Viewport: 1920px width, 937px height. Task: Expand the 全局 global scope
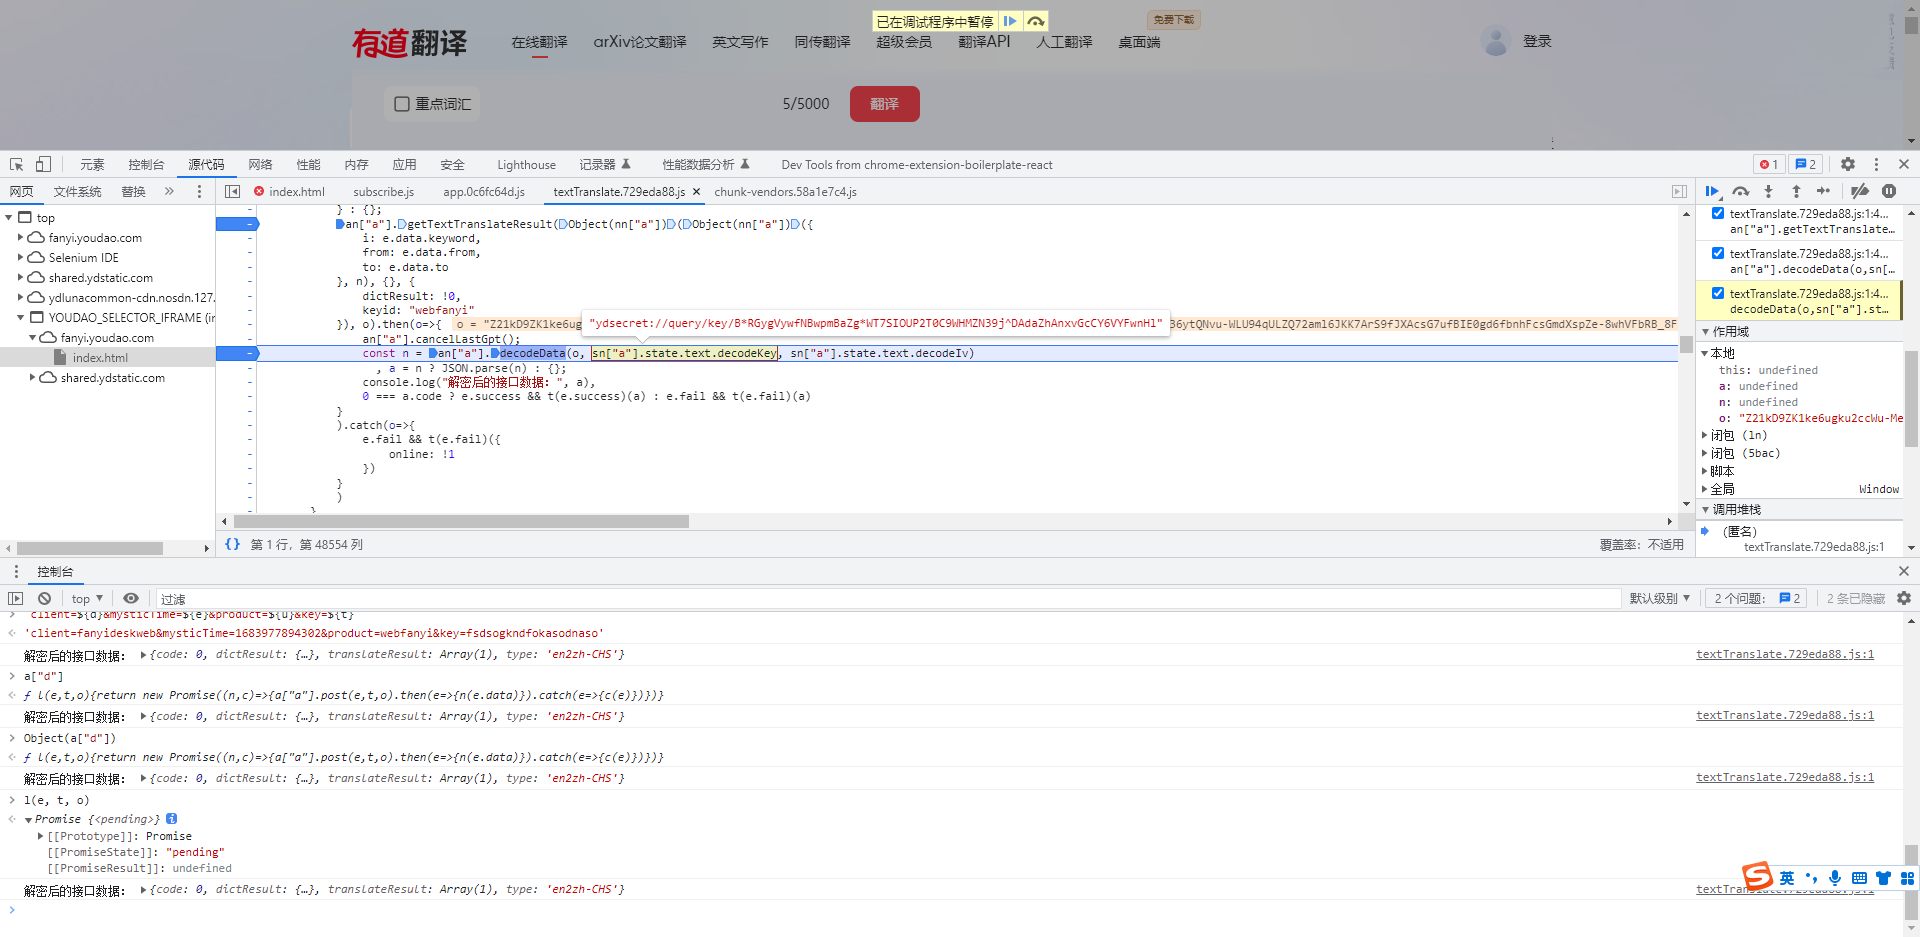point(1705,489)
